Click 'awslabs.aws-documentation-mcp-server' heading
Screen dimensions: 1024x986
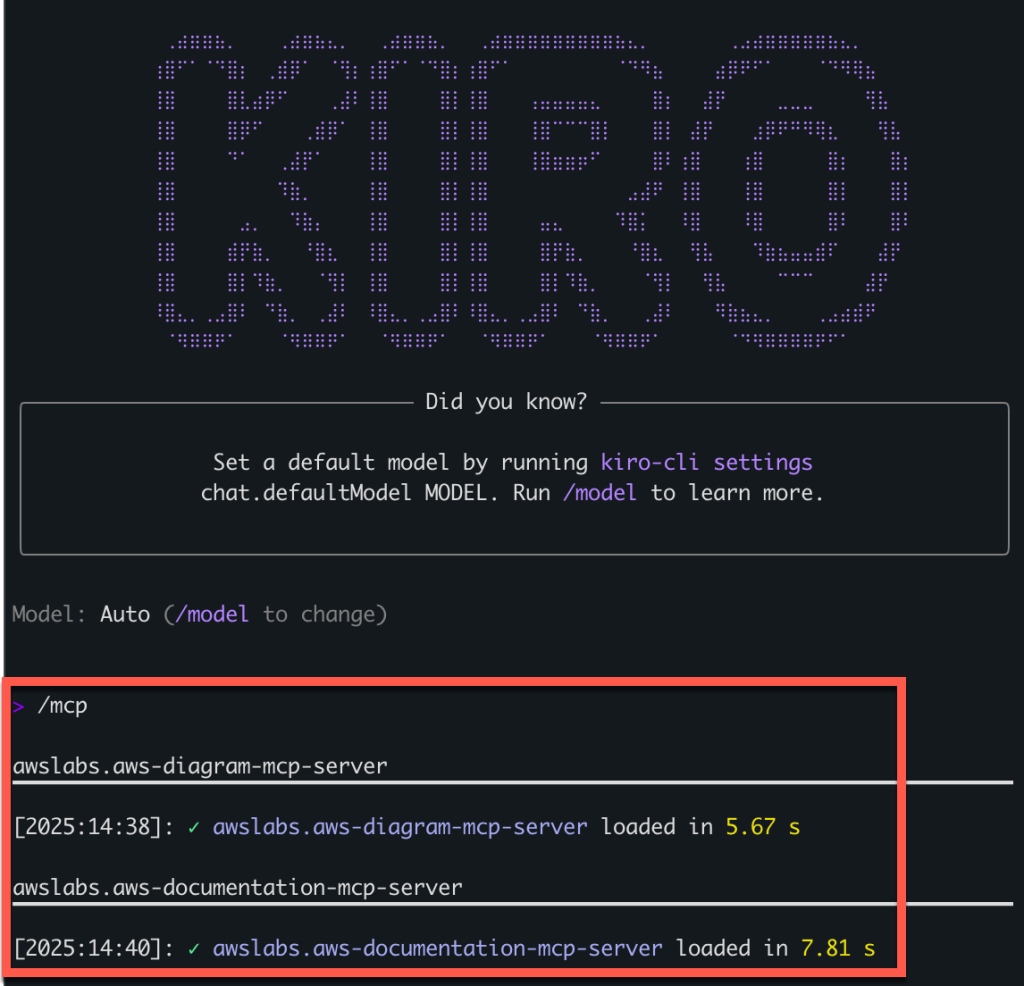point(238,887)
